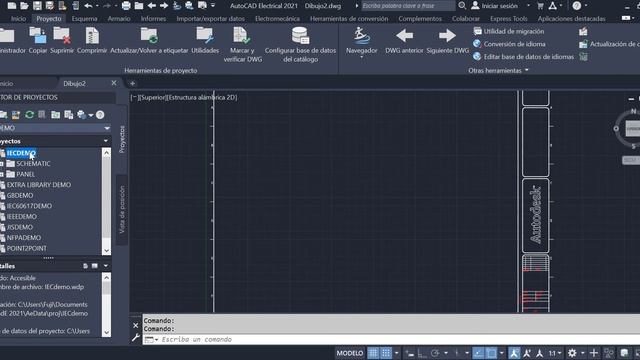
Task: Toggle MODELO space button
Action: click(350, 353)
